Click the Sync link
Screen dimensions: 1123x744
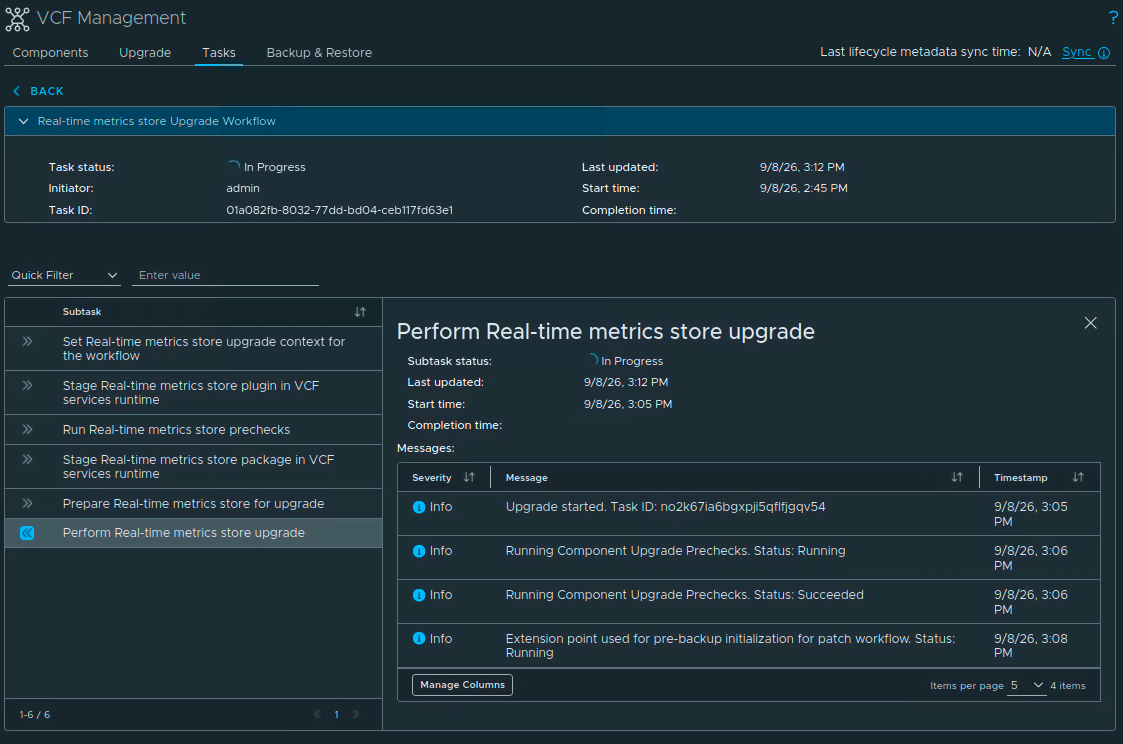click(x=1076, y=52)
